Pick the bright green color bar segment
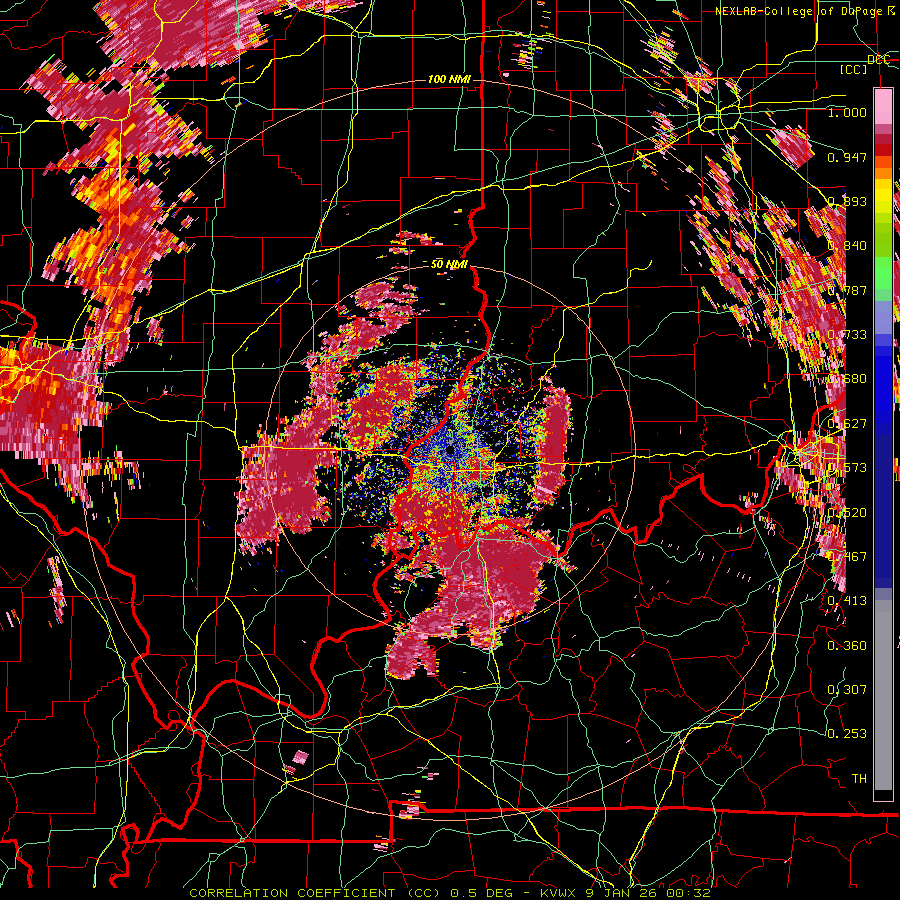 point(883,273)
